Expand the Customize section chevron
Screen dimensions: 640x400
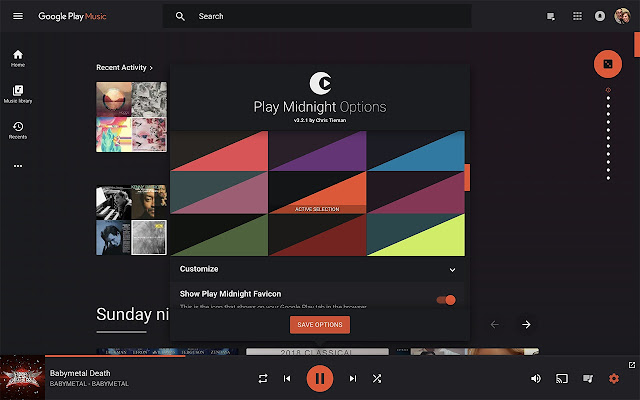point(452,270)
